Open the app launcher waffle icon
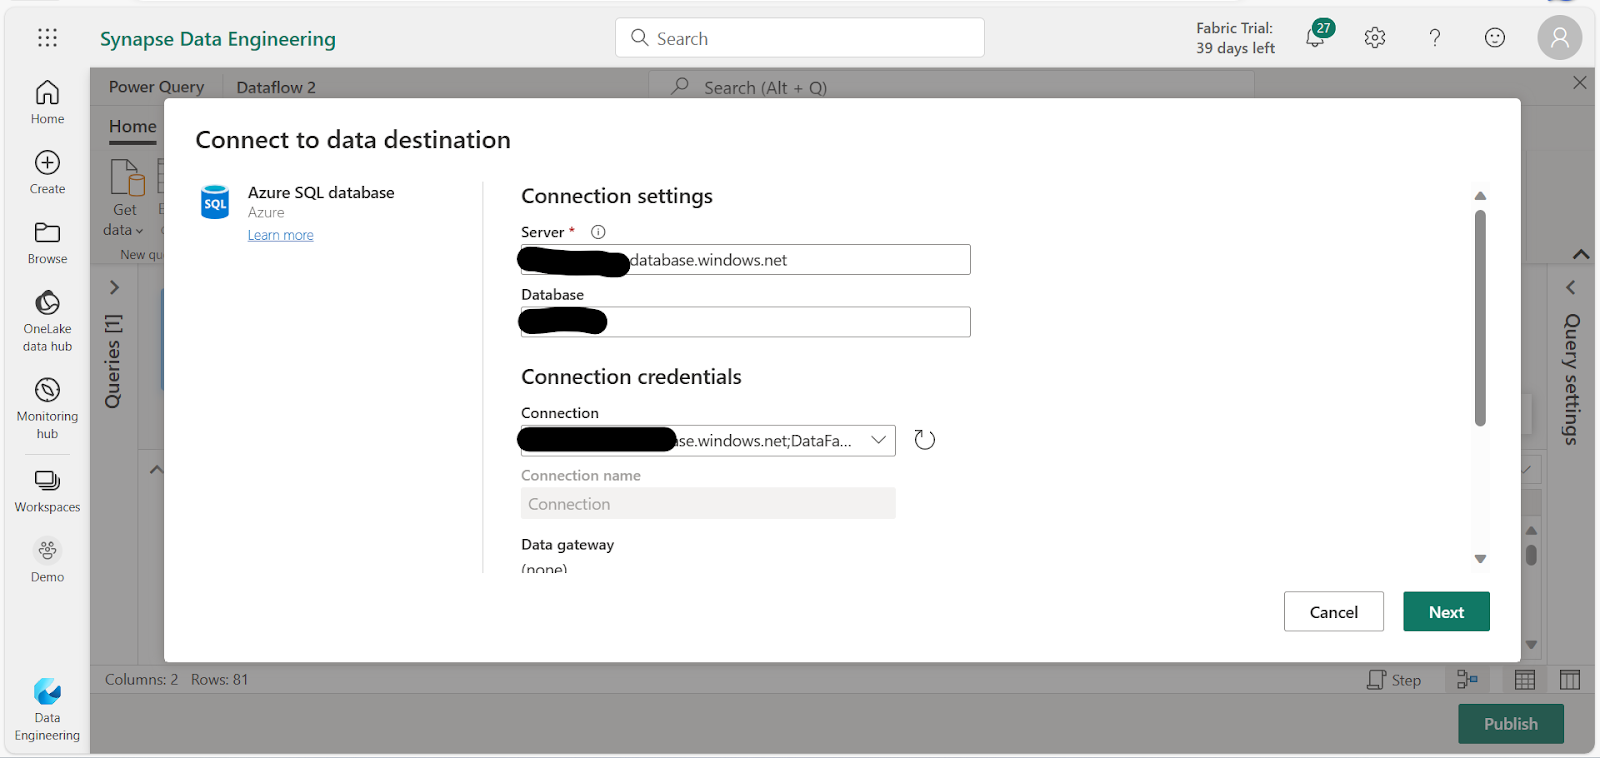The image size is (1600, 758). (x=47, y=38)
